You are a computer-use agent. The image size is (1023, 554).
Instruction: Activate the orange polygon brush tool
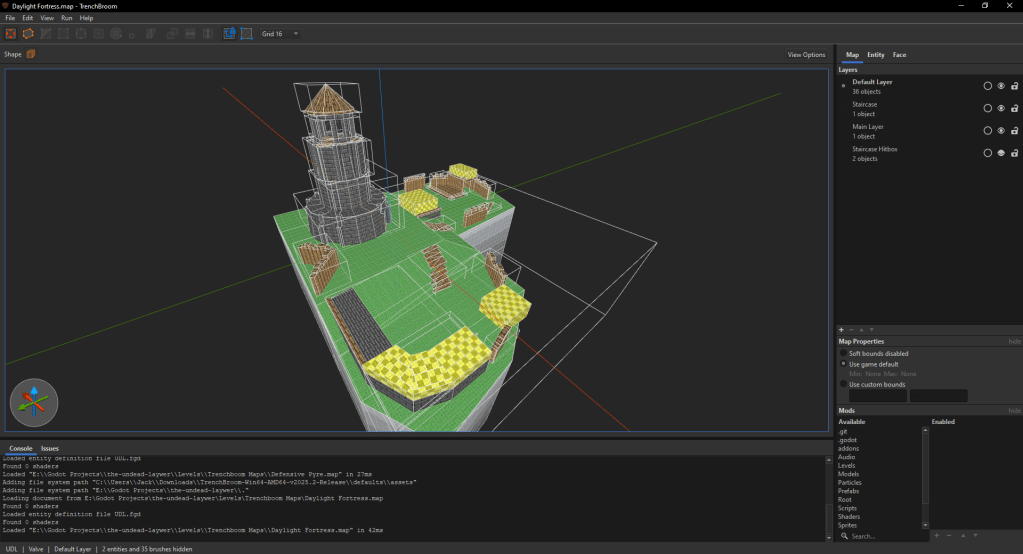[29, 34]
